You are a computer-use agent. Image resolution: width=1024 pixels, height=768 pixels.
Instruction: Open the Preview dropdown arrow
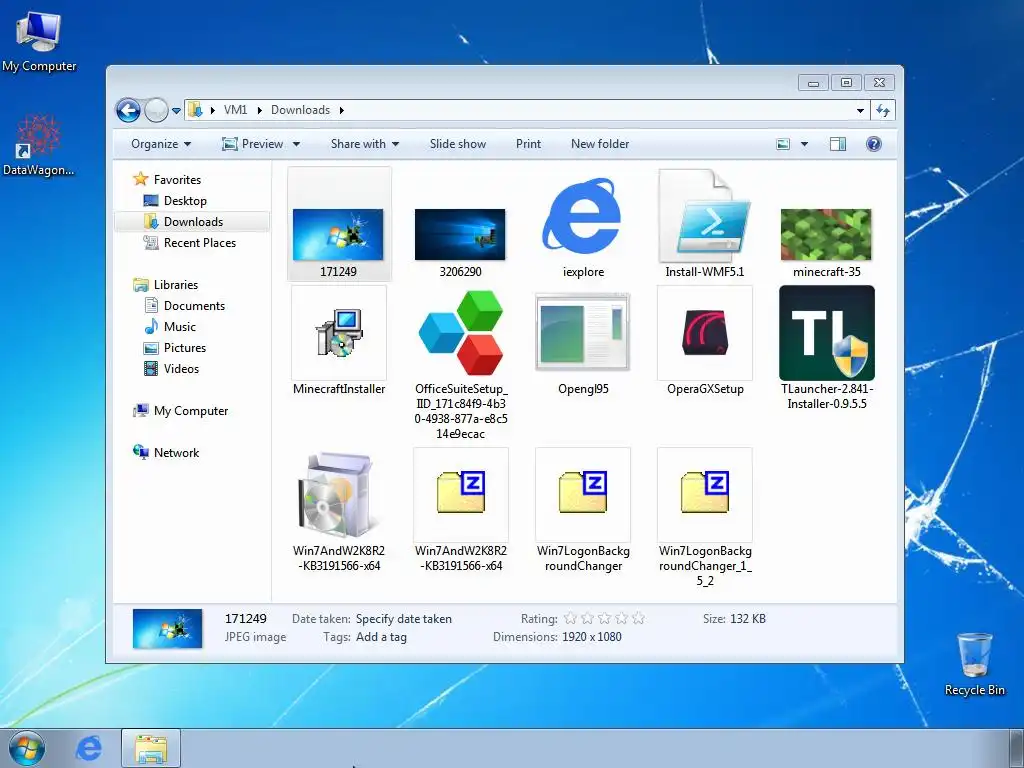tap(296, 144)
